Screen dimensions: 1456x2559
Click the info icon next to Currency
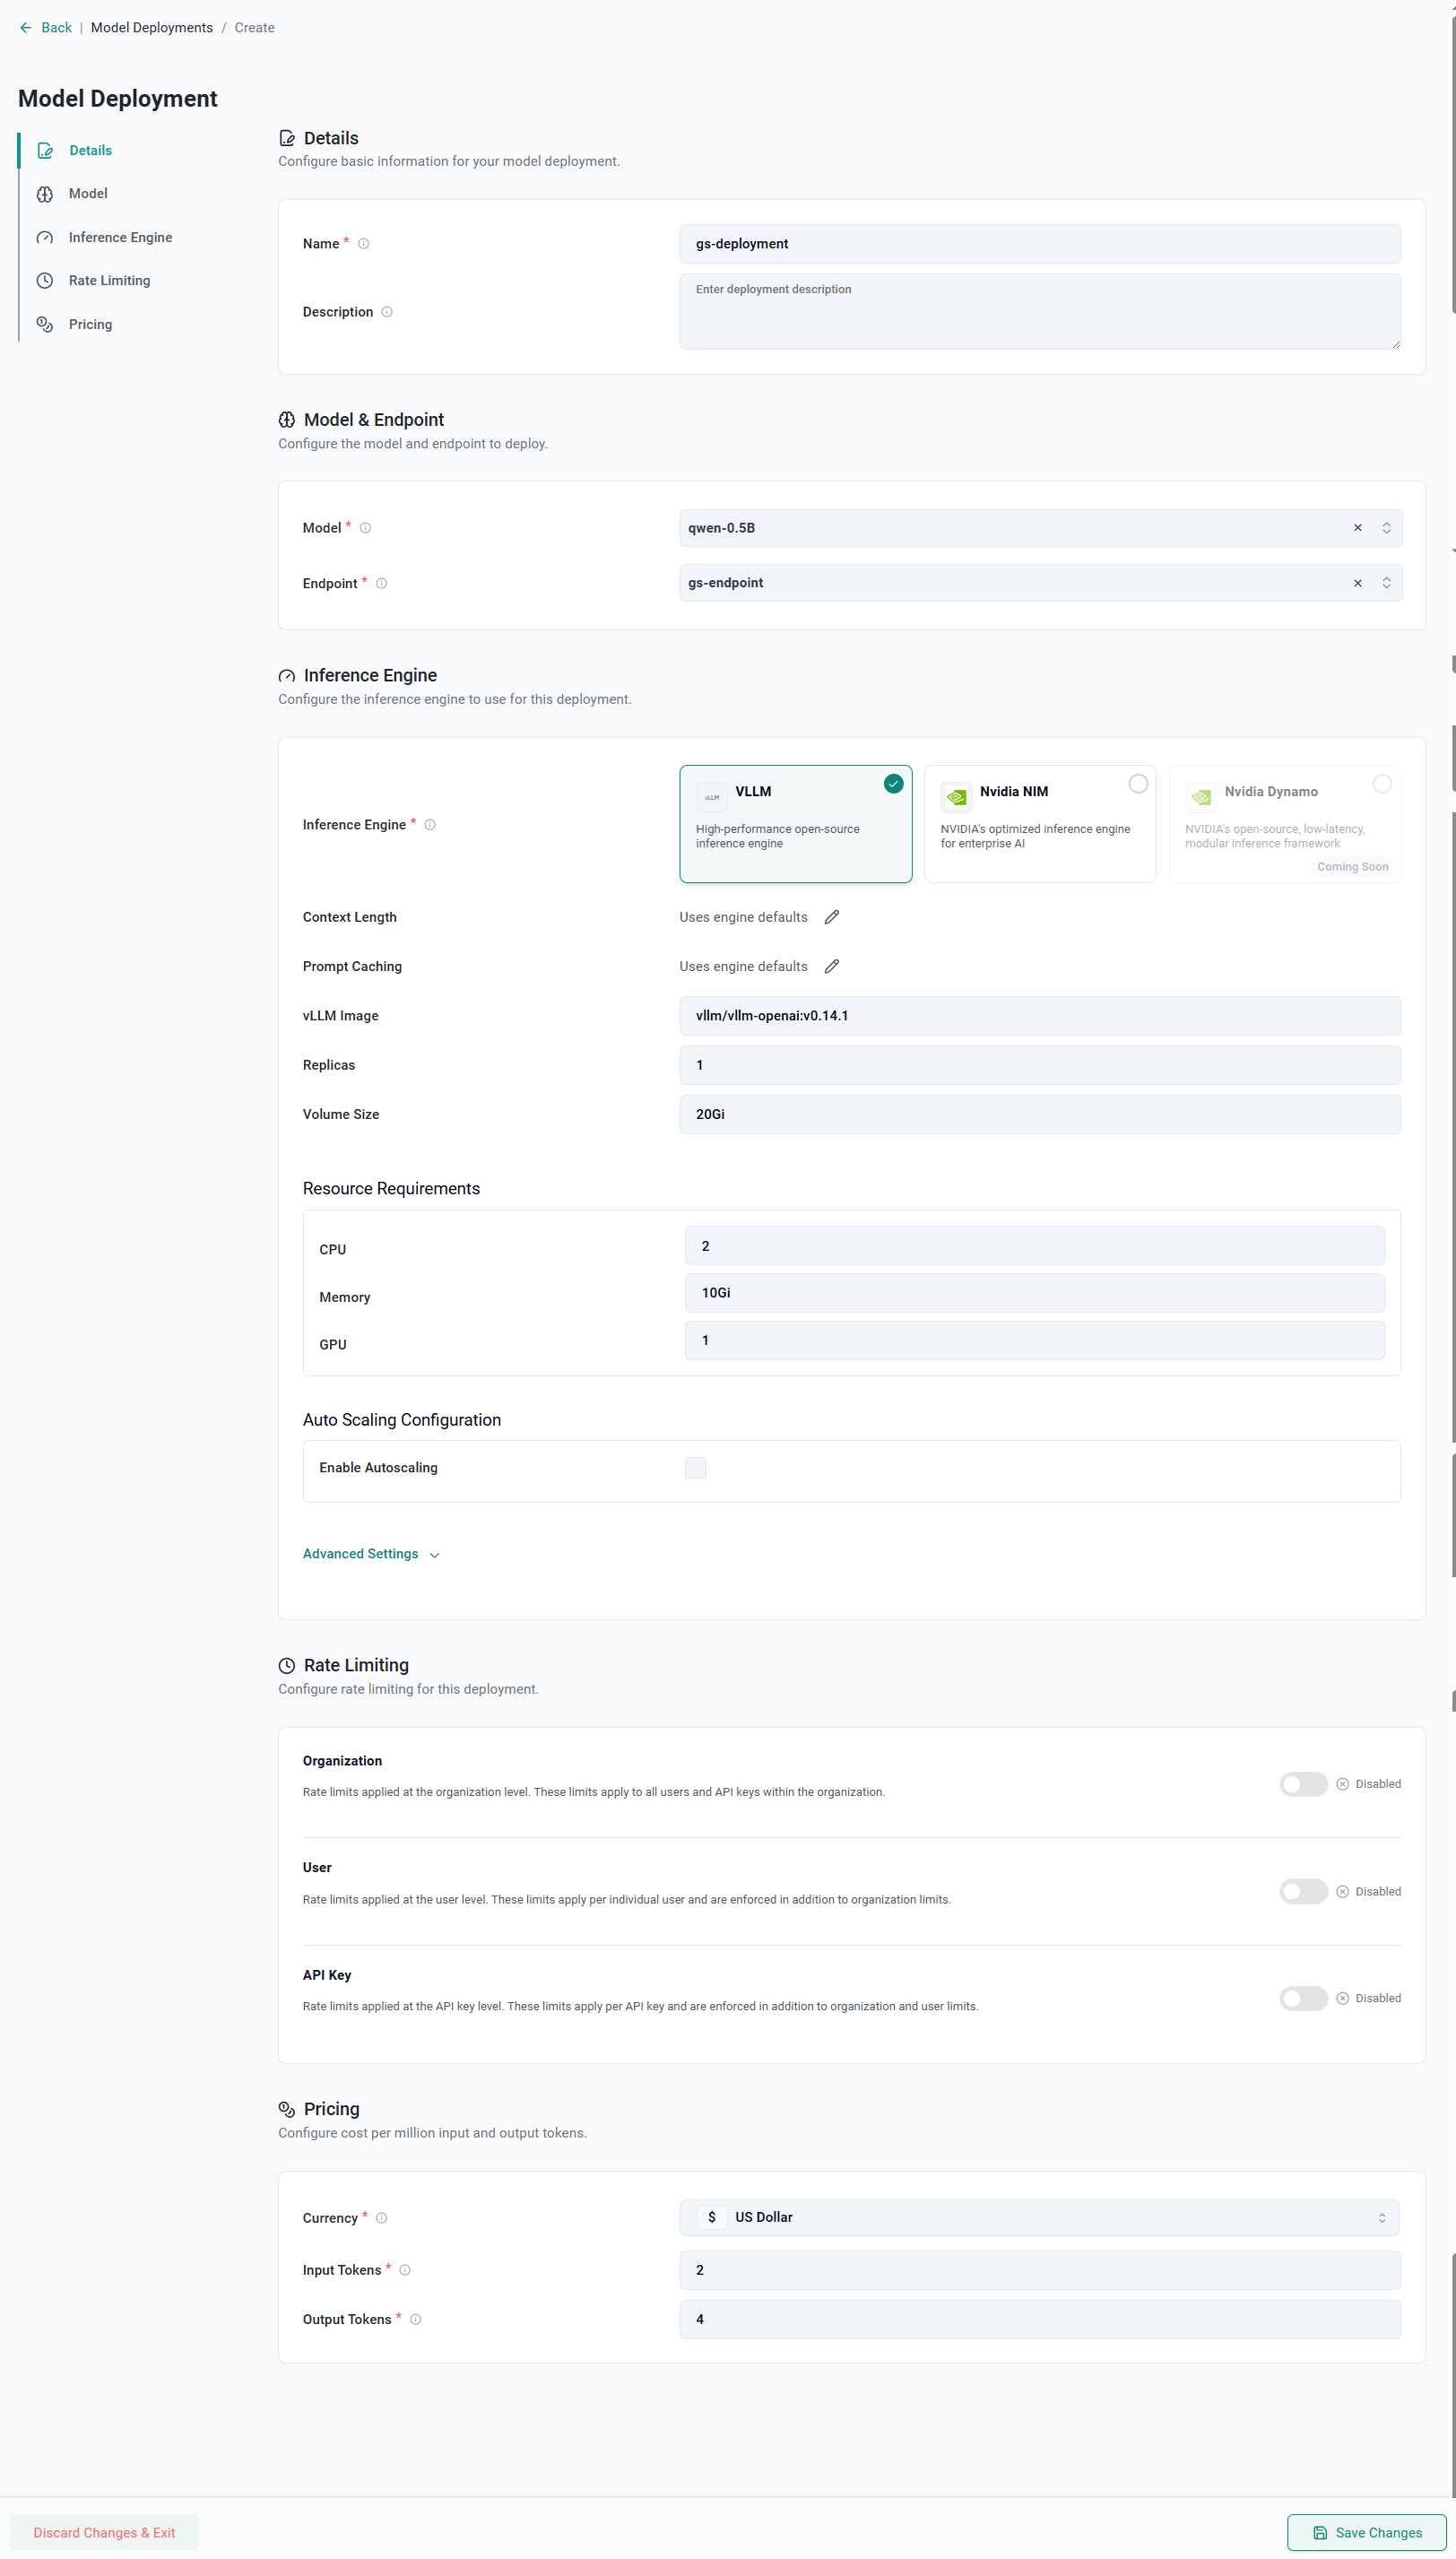point(381,2218)
